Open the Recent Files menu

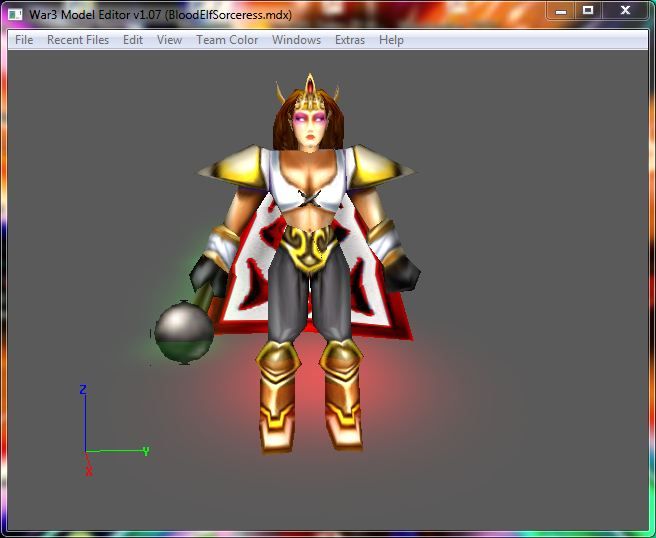(x=78, y=40)
